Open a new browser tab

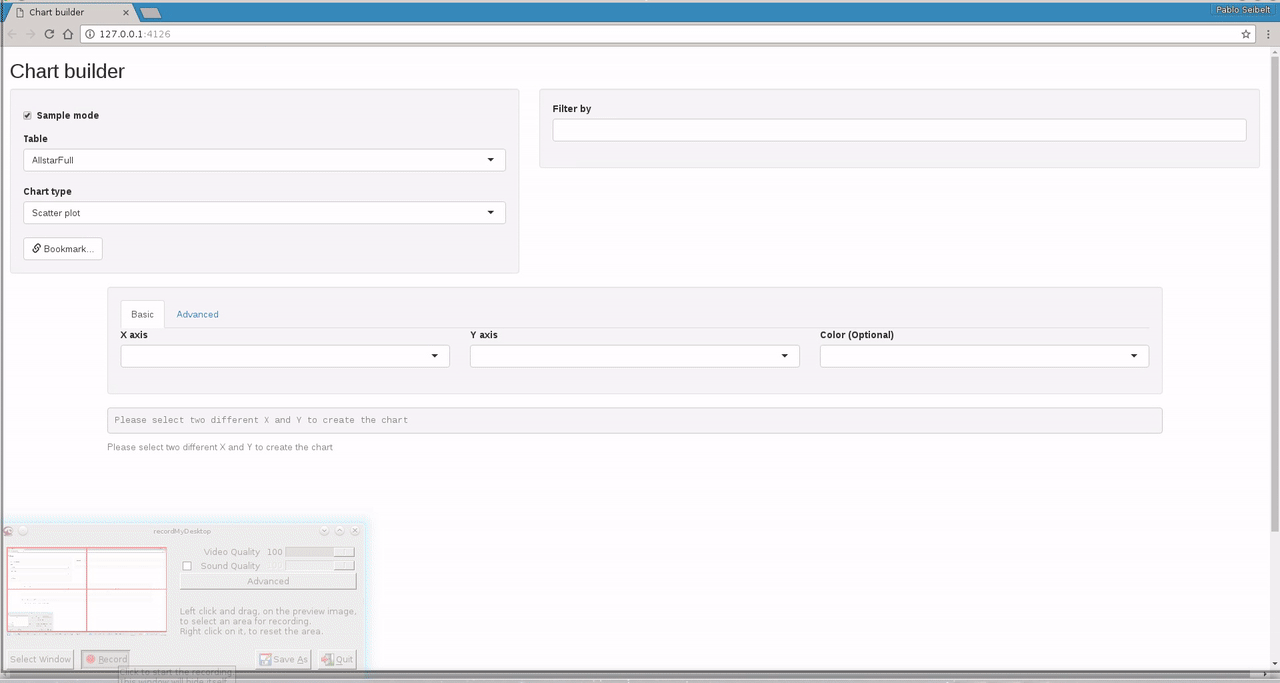[x=151, y=13]
